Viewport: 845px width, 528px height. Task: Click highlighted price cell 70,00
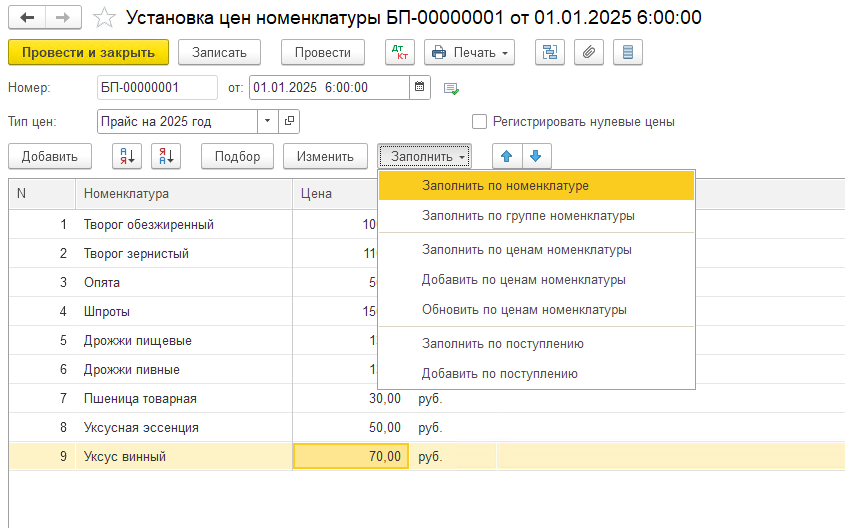point(351,456)
